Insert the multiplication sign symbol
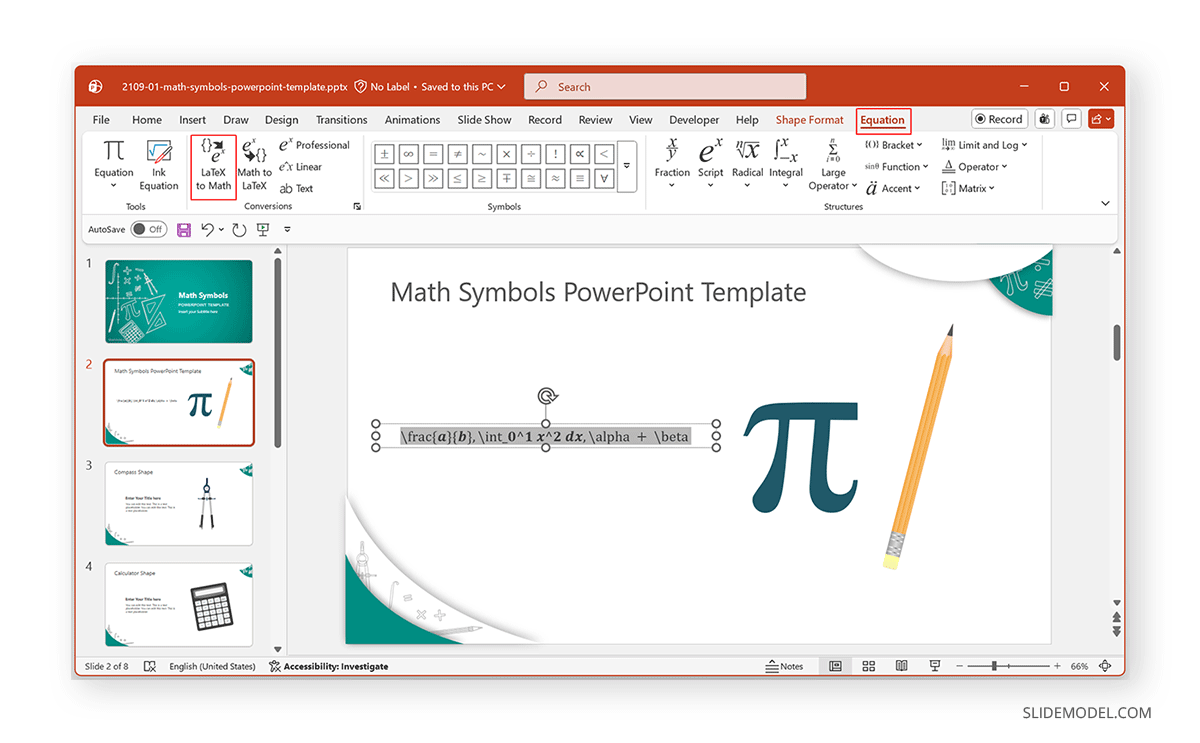The width and height of the screenshot is (1200, 743). [505, 154]
